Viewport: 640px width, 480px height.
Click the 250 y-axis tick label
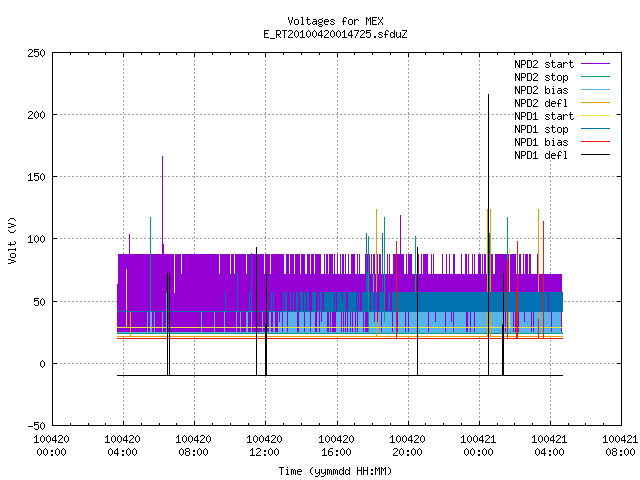(x=36, y=53)
